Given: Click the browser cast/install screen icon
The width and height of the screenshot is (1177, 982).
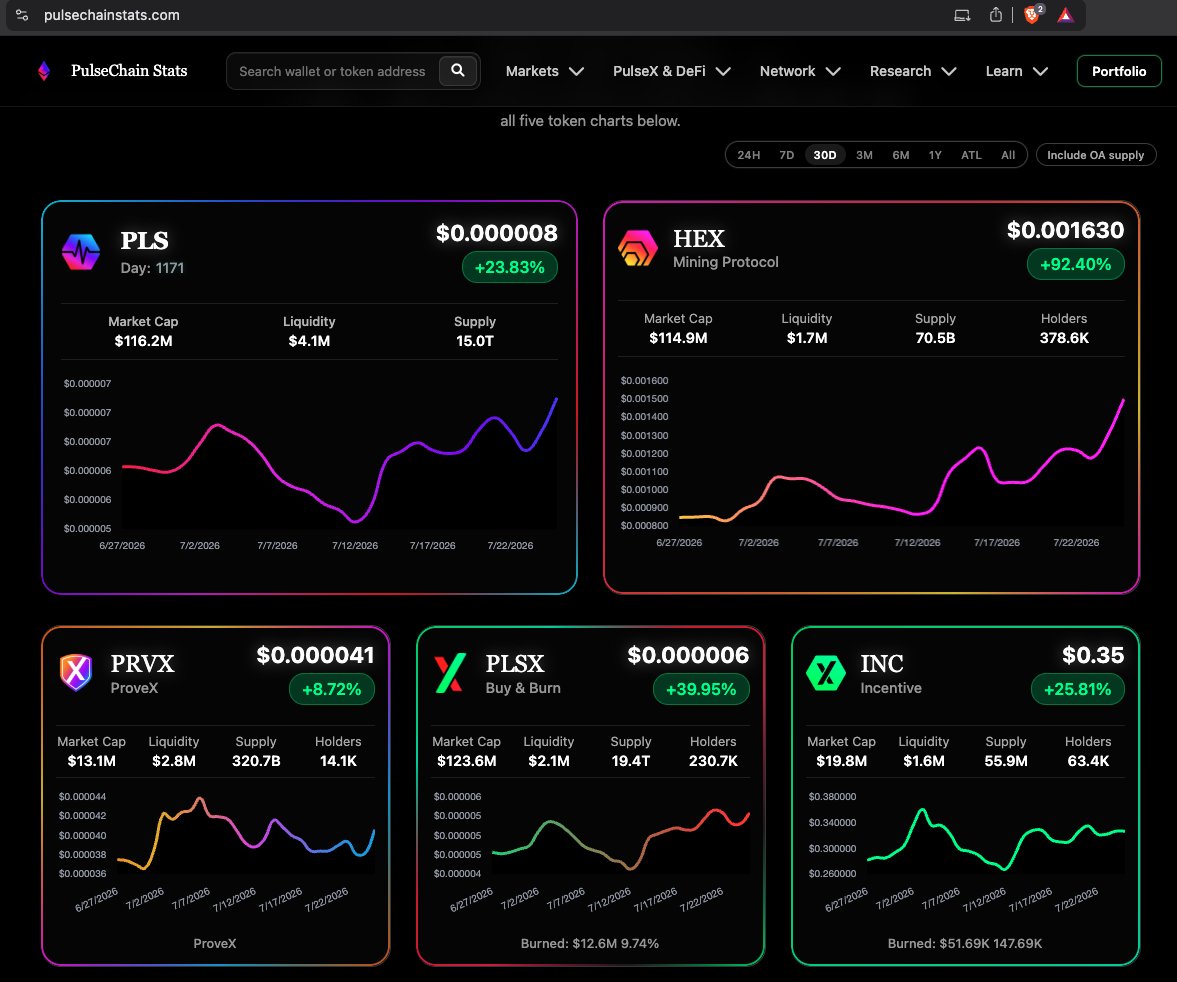Looking at the screenshot, I should [x=962, y=15].
